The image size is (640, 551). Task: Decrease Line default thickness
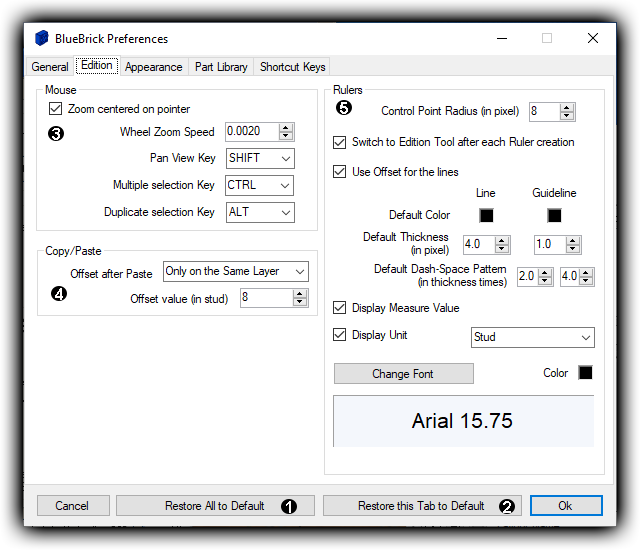click(502, 249)
